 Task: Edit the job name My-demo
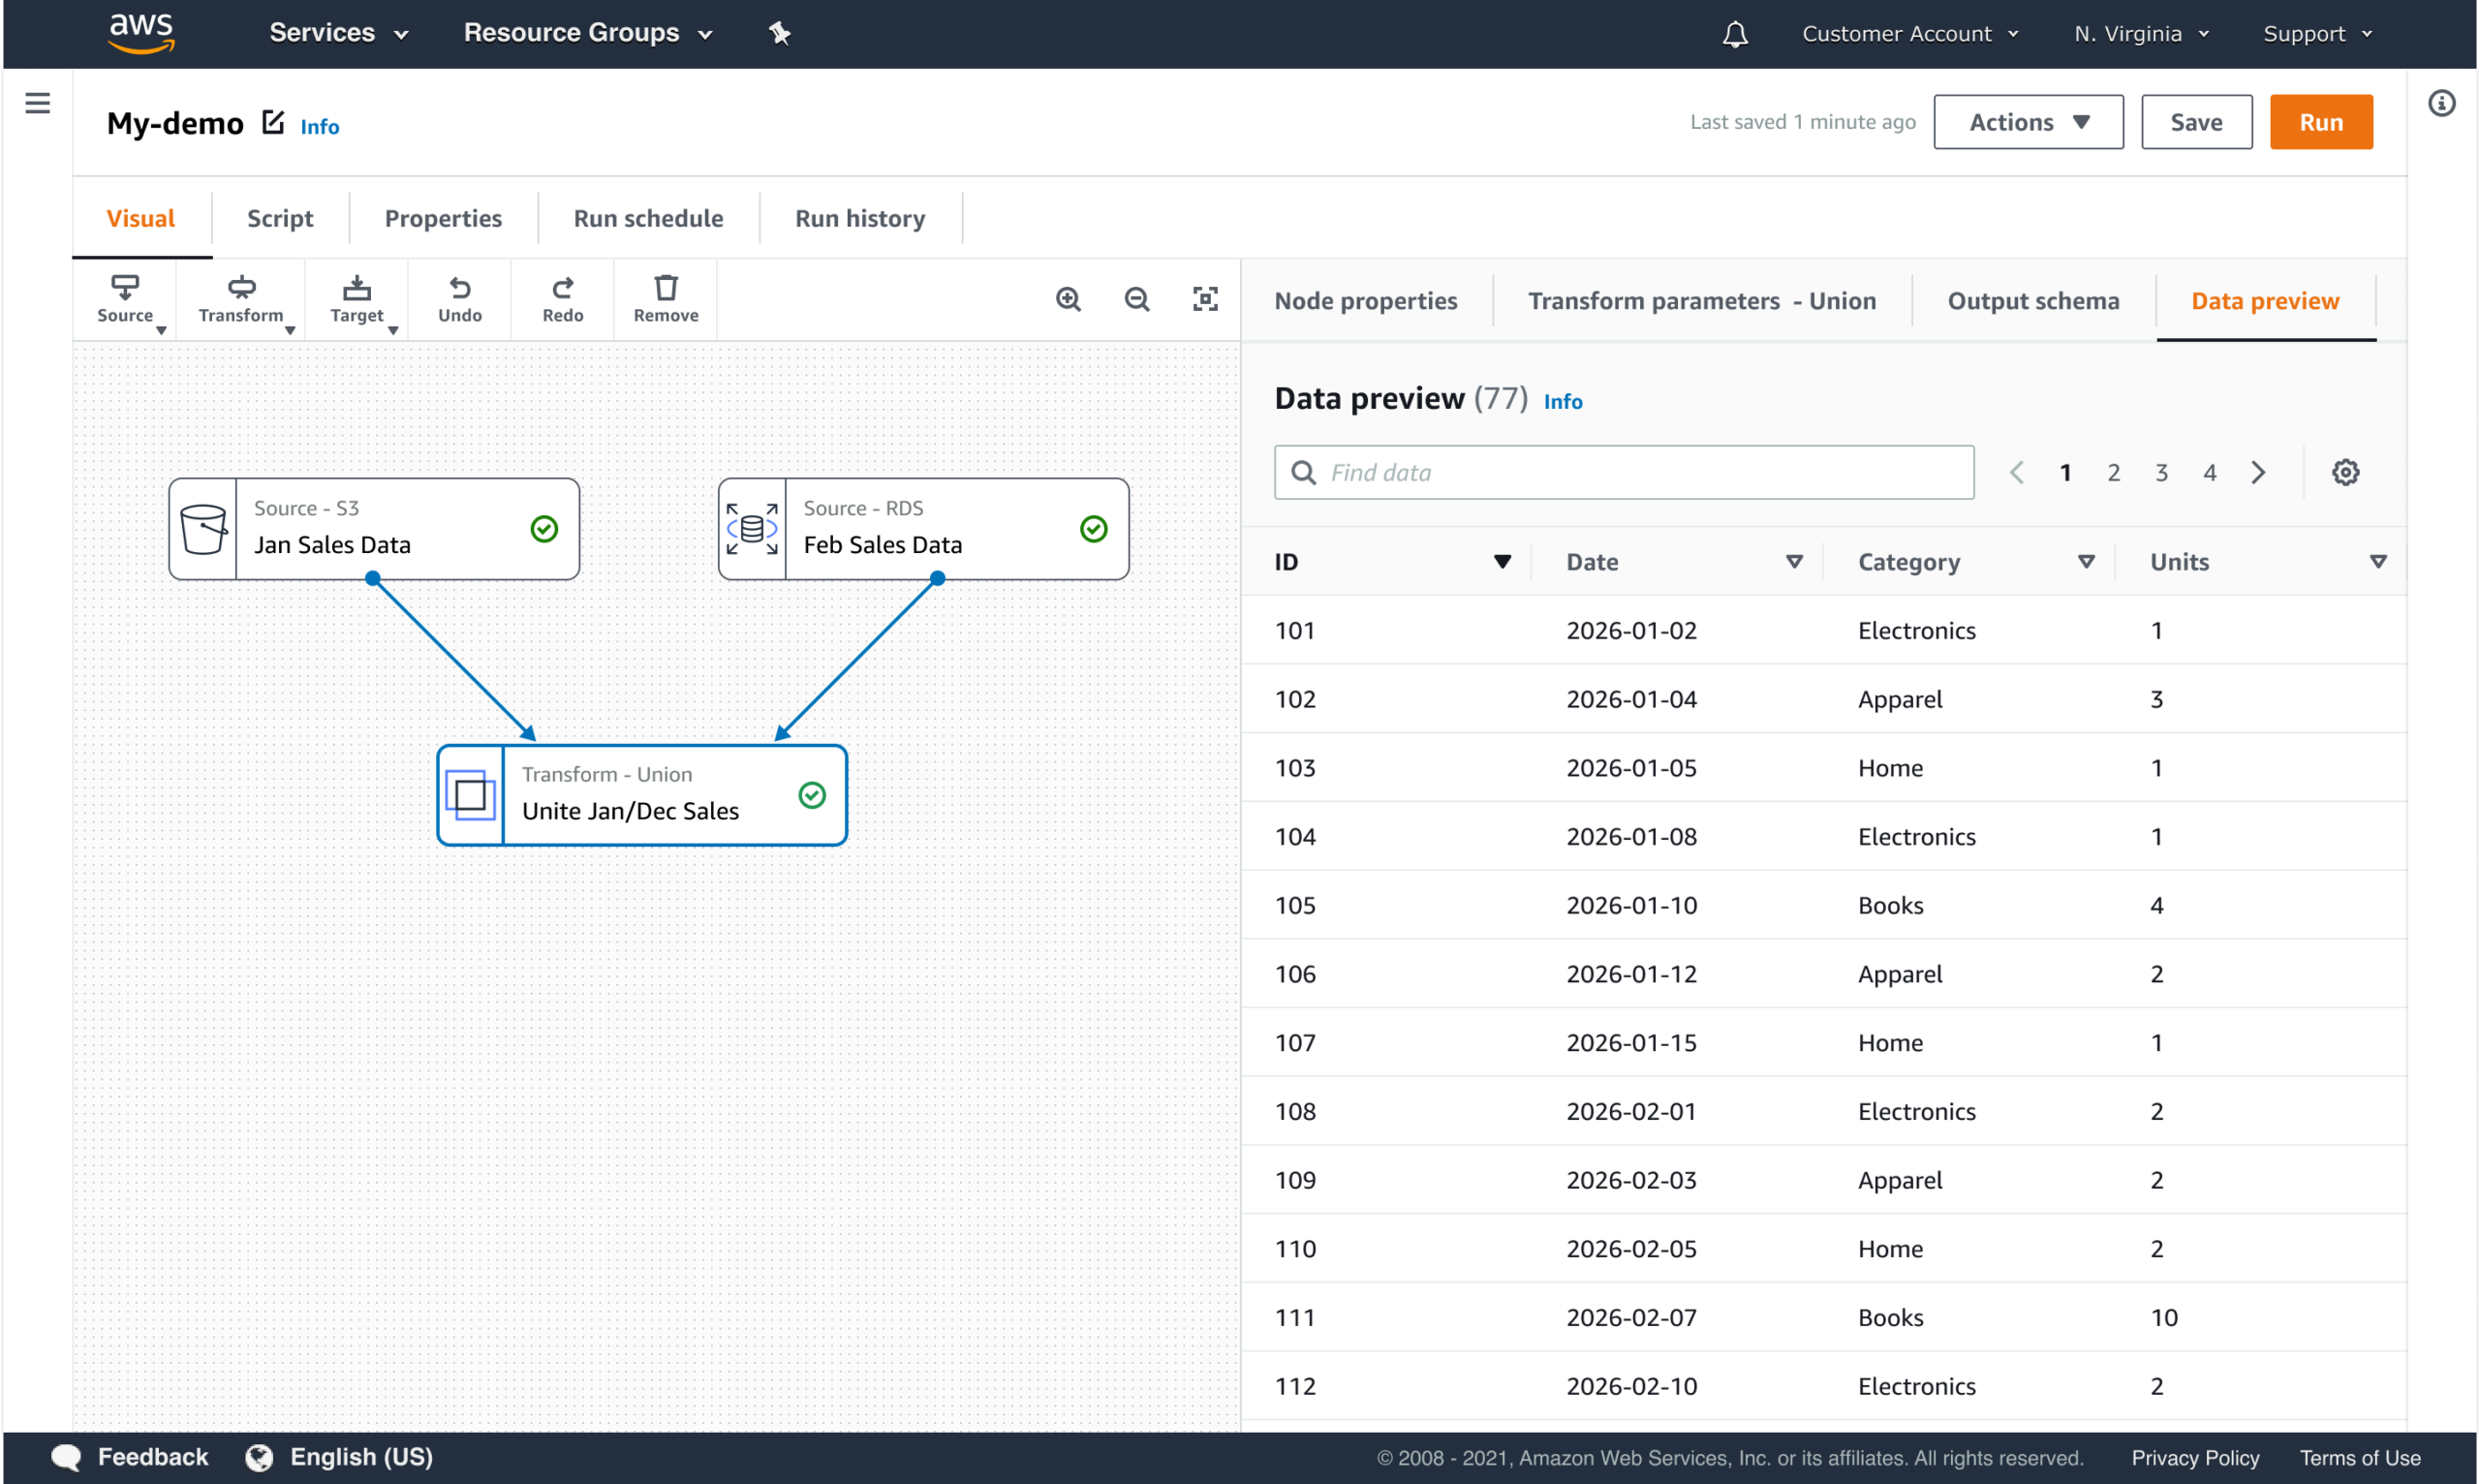[273, 122]
